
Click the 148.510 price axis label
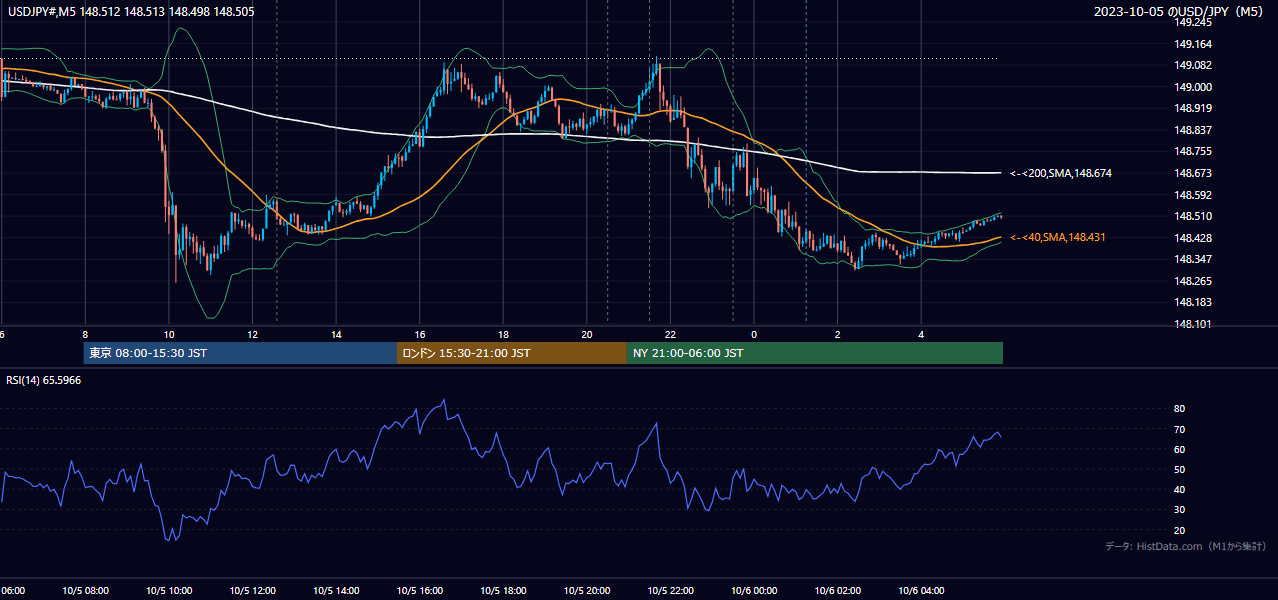click(1193, 216)
